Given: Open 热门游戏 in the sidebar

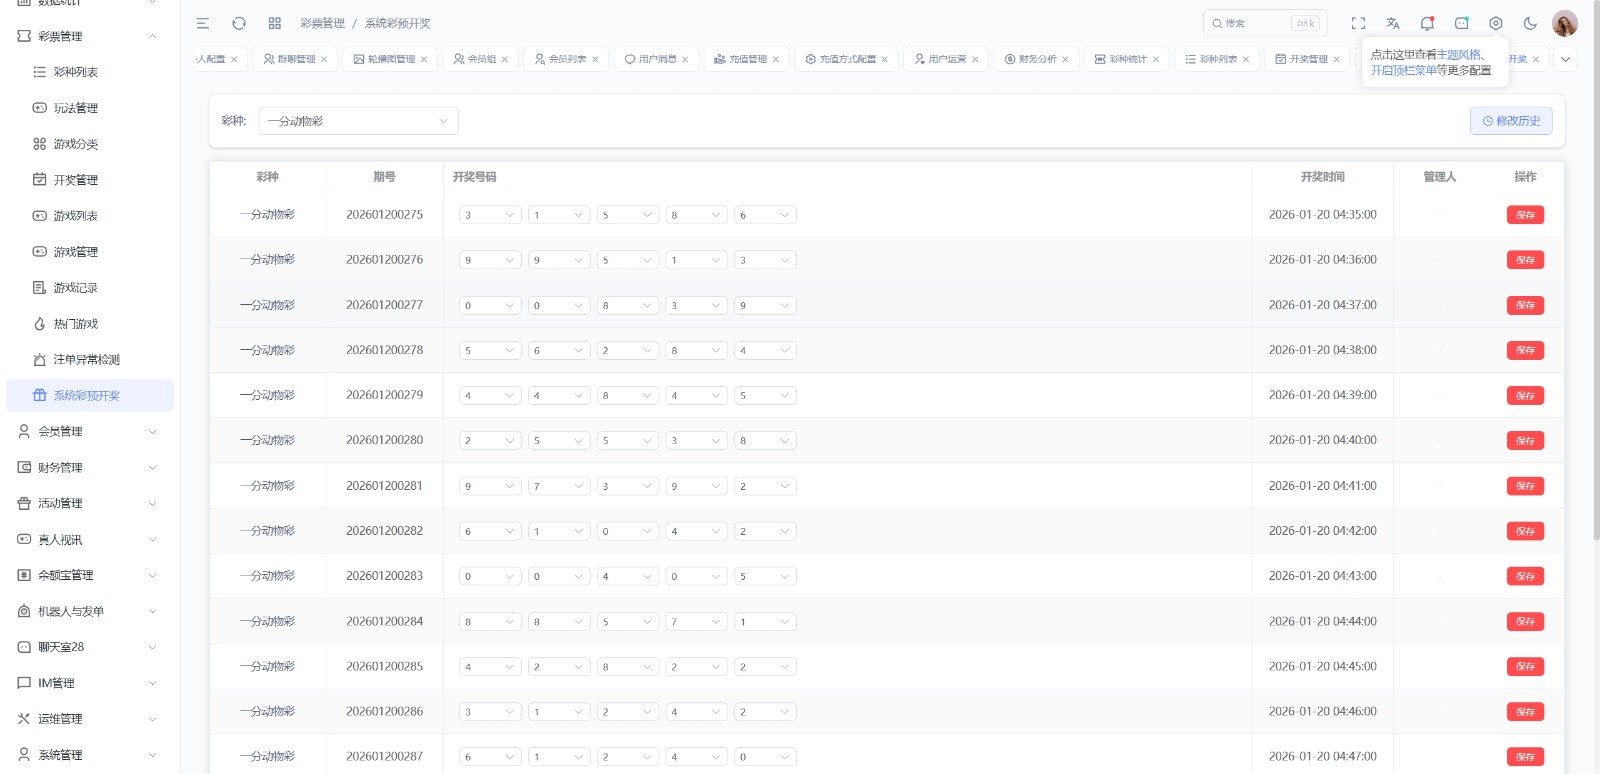Looking at the screenshot, I should point(76,324).
